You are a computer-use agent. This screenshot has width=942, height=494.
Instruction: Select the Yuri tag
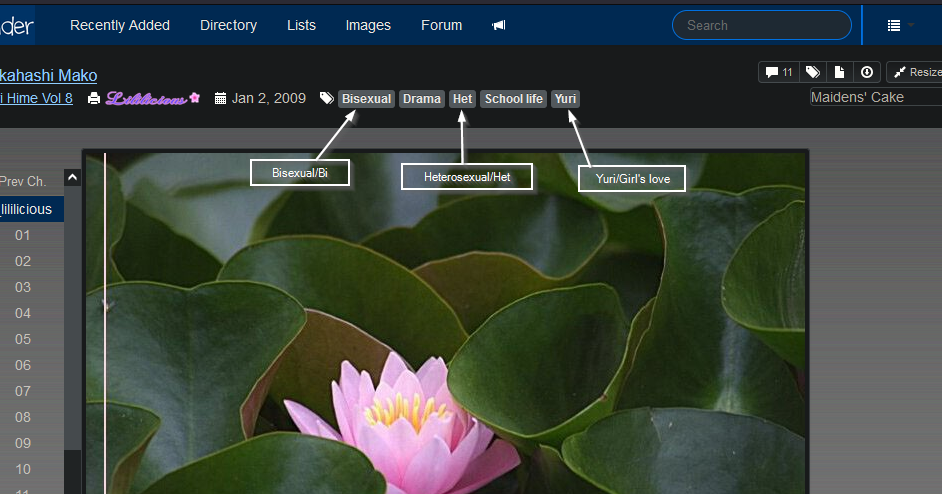[x=565, y=99]
